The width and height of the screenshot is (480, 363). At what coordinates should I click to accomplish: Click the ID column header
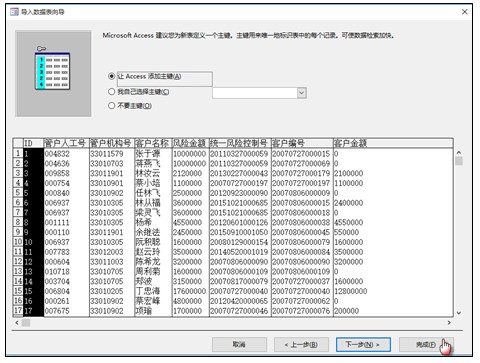tap(33, 143)
